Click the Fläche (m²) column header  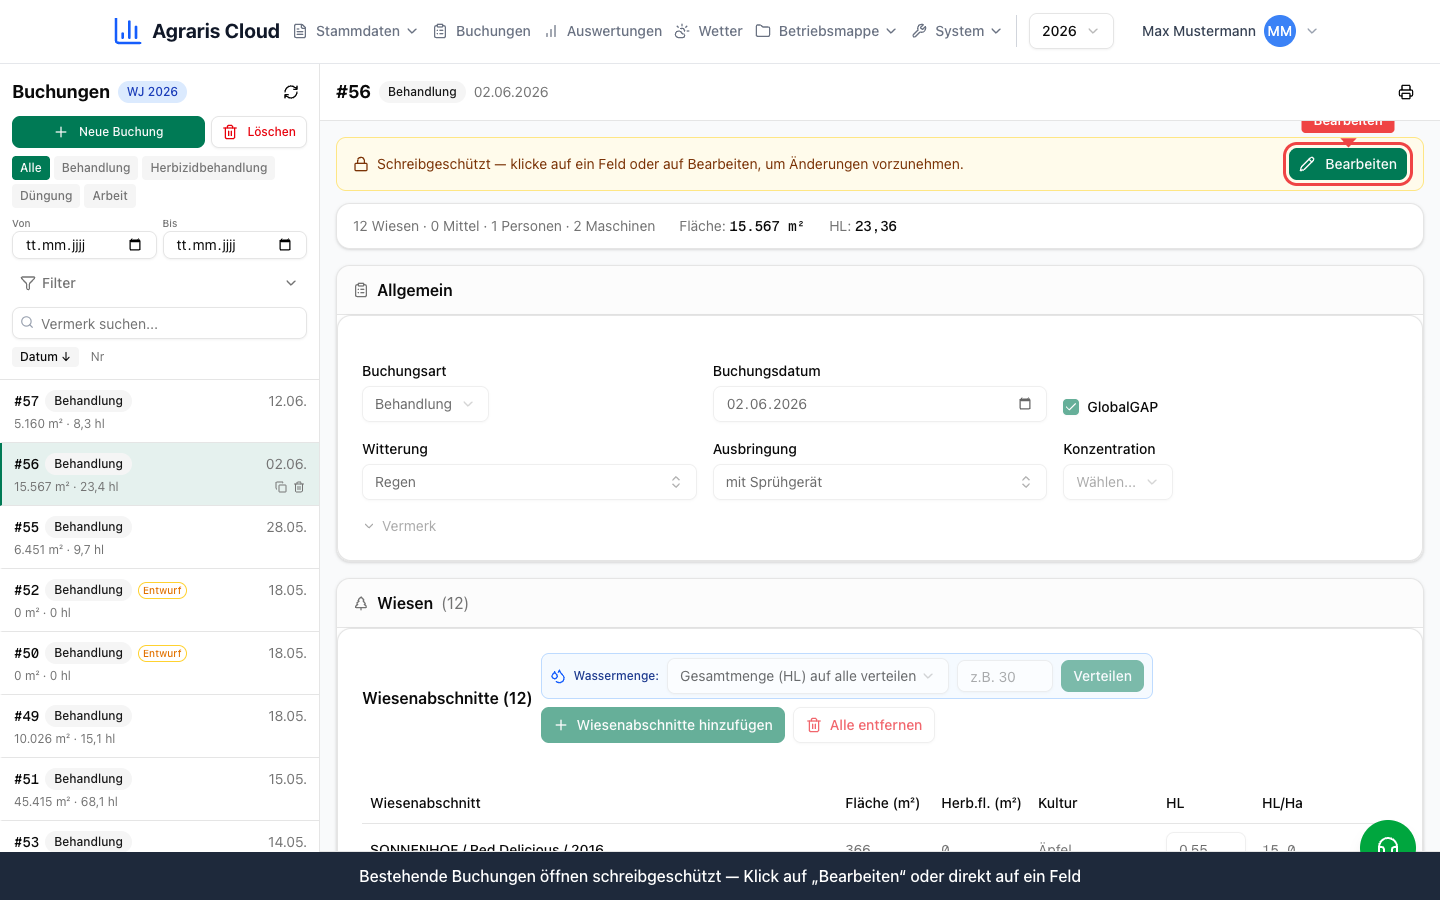[x=882, y=803]
